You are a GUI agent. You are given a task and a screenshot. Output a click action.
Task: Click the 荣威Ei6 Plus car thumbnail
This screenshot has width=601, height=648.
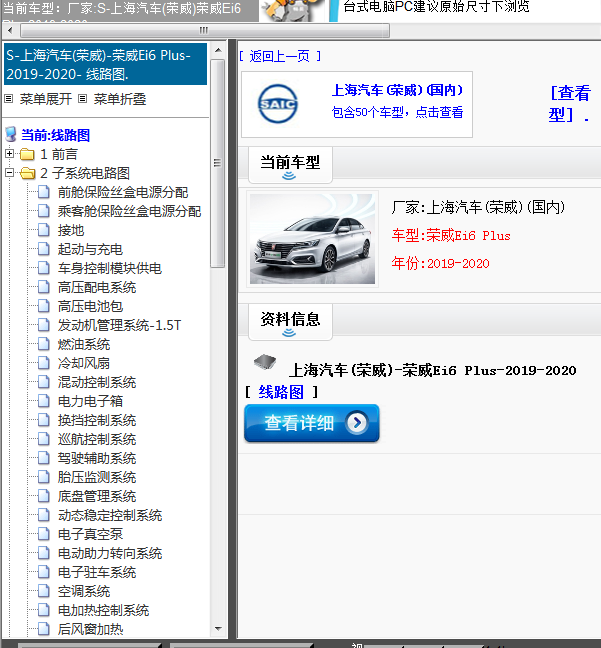(312, 239)
